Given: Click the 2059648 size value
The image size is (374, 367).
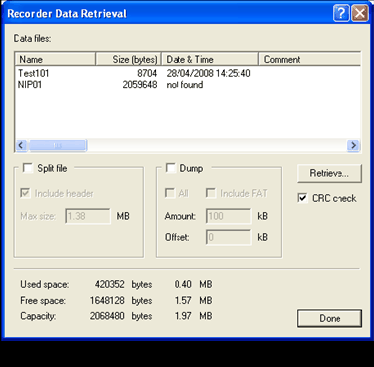Looking at the screenshot, I should tap(140, 85).
